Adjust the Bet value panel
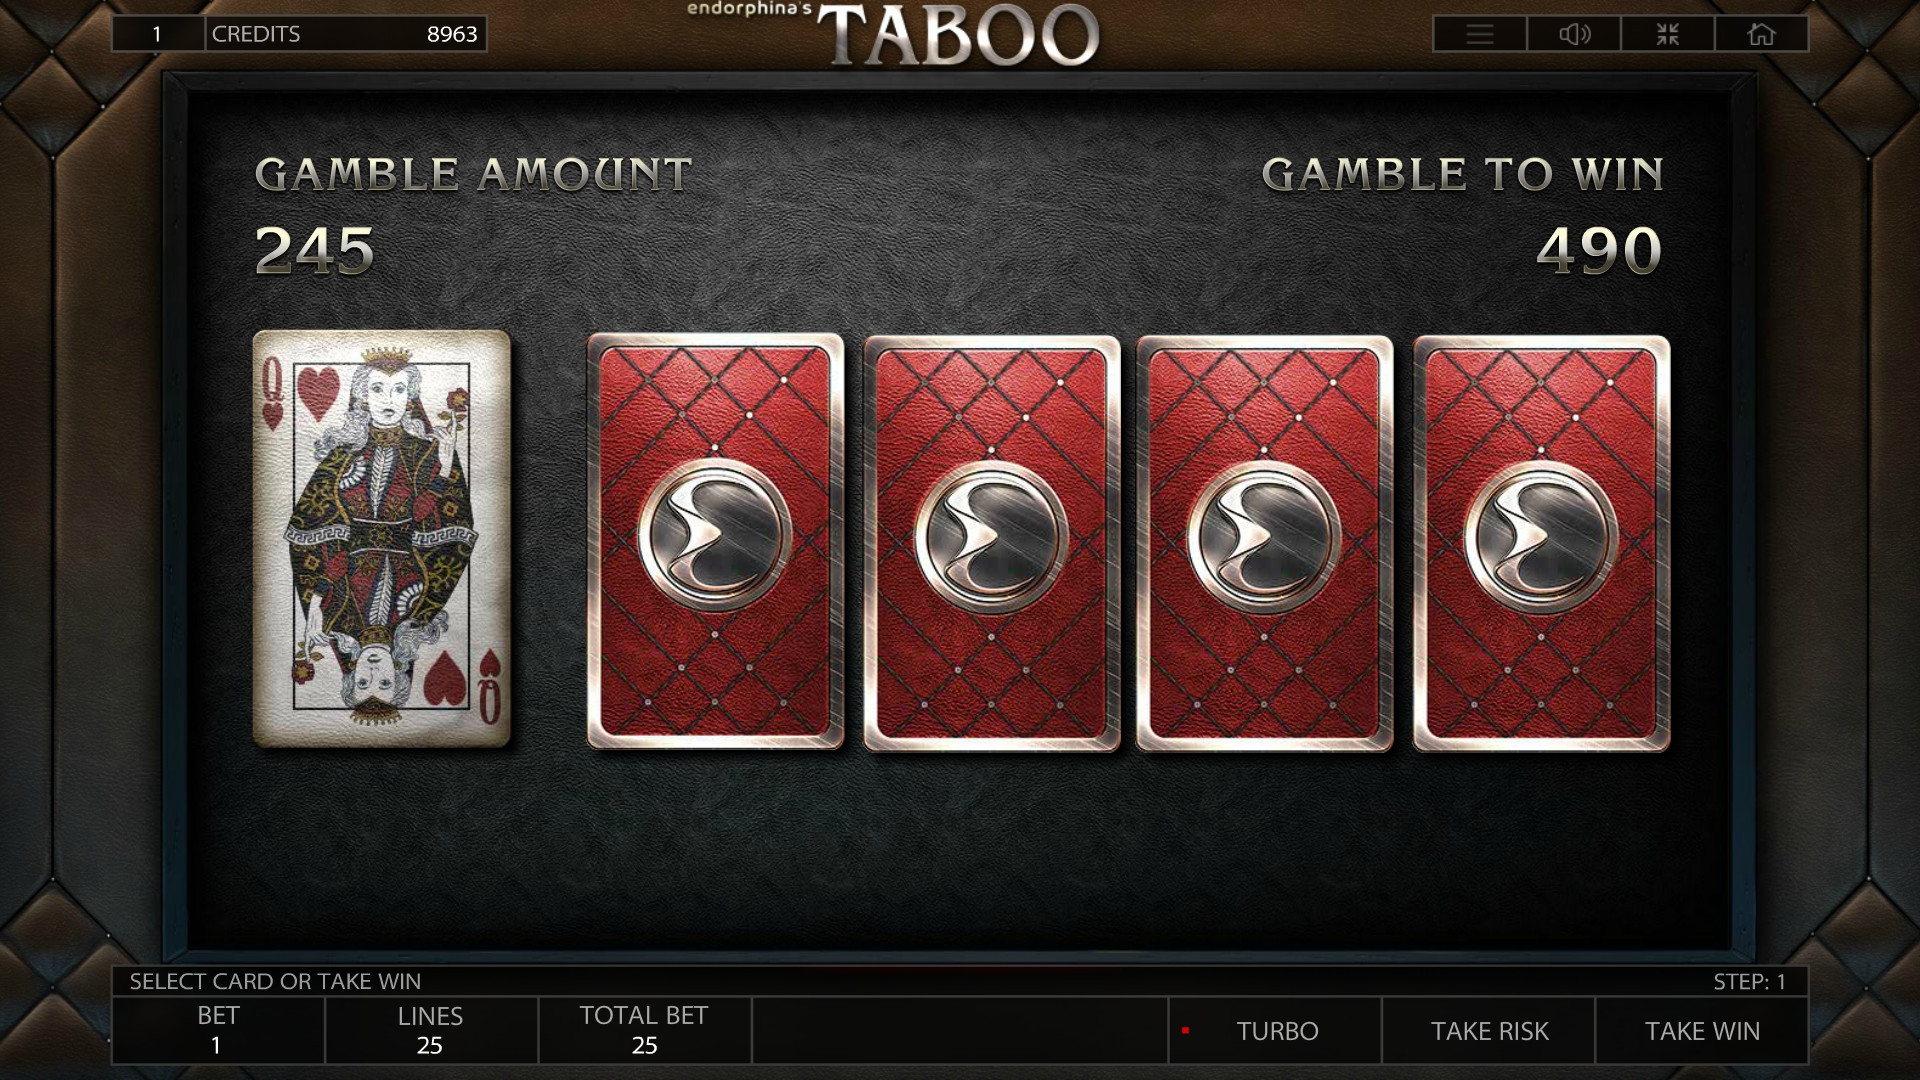1920x1080 pixels. pos(218,1030)
